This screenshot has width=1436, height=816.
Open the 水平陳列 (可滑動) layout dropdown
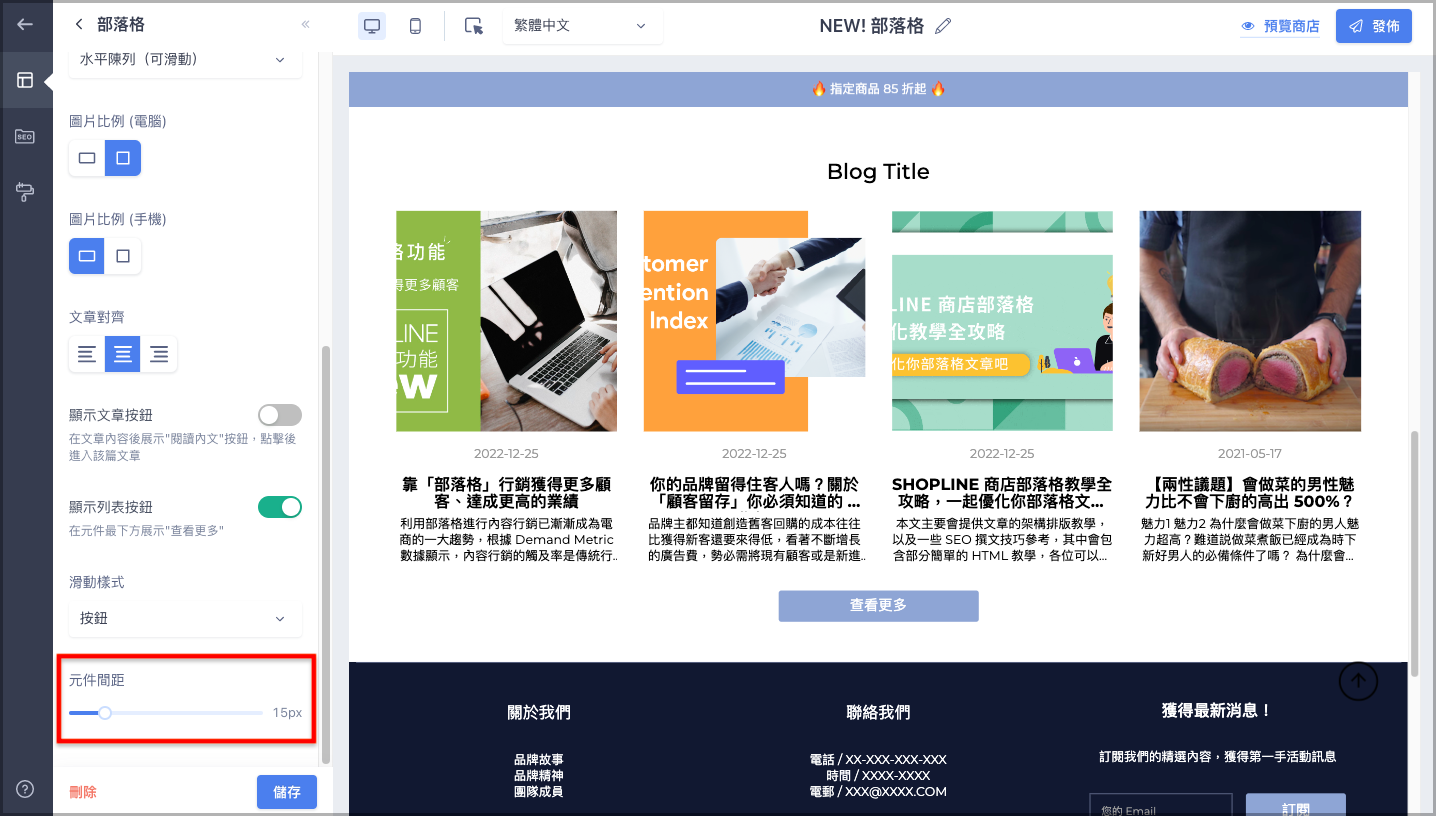point(185,60)
